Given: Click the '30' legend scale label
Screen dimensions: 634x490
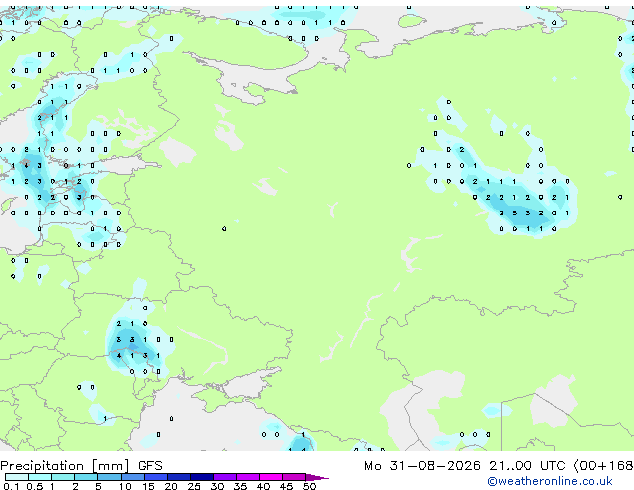Looking at the screenshot, I should [217, 486].
